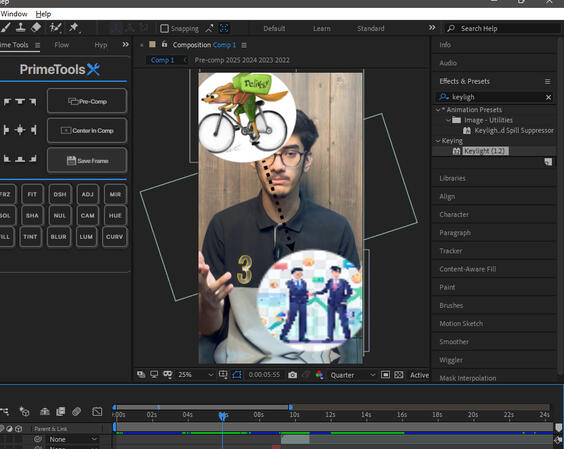Image resolution: width=564 pixels, height=449 pixels.
Task: Open the Help menu
Action: coord(43,14)
